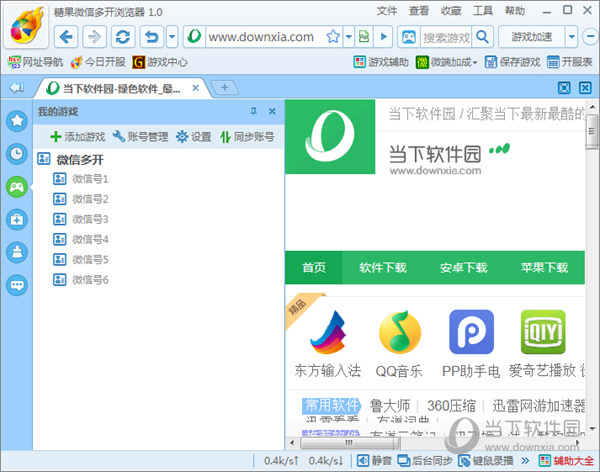
Task: Open 安卓下载 on the web page
Action: (463, 267)
